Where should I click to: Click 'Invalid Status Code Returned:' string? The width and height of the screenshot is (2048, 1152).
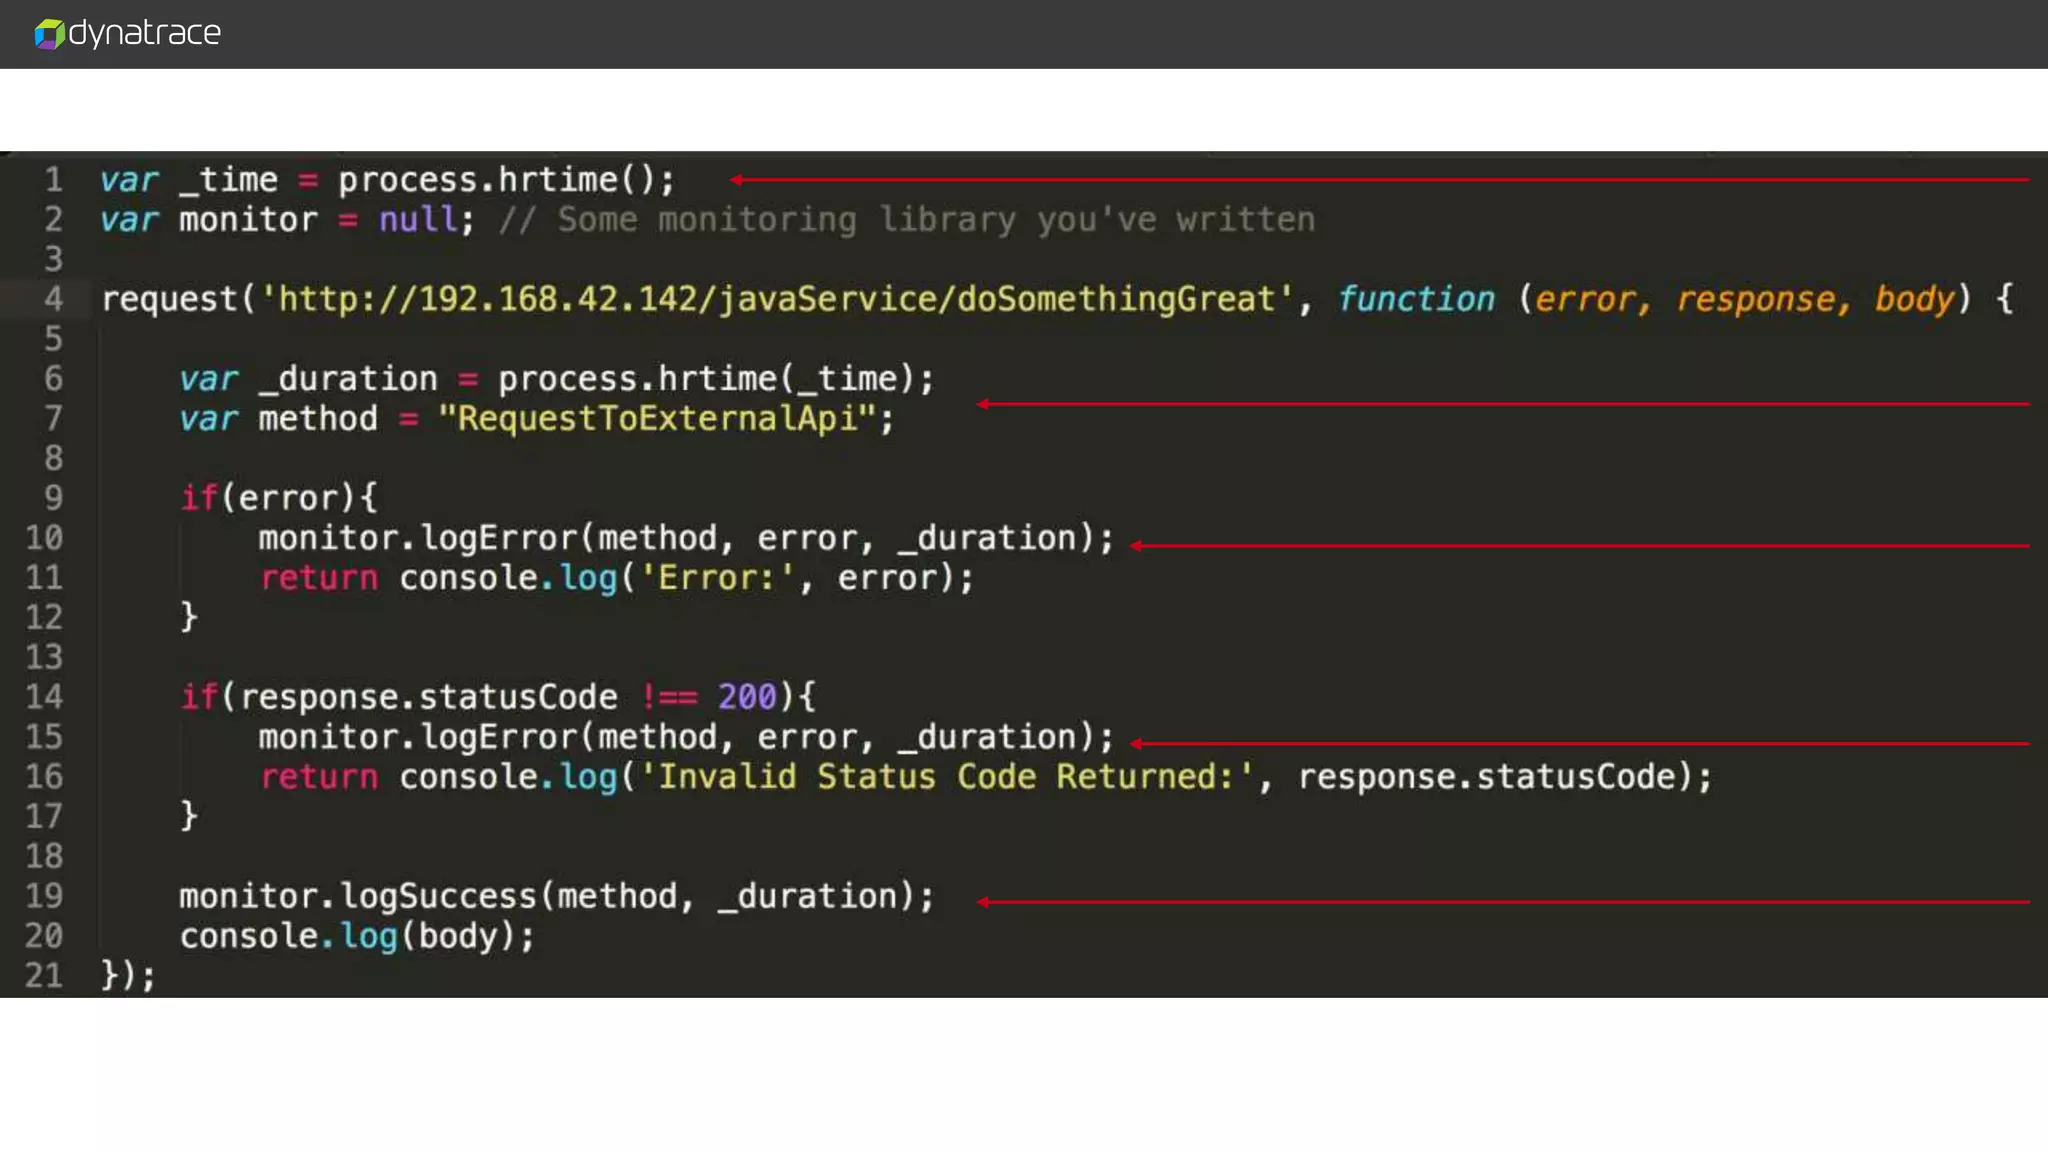[x=946, y=777]
